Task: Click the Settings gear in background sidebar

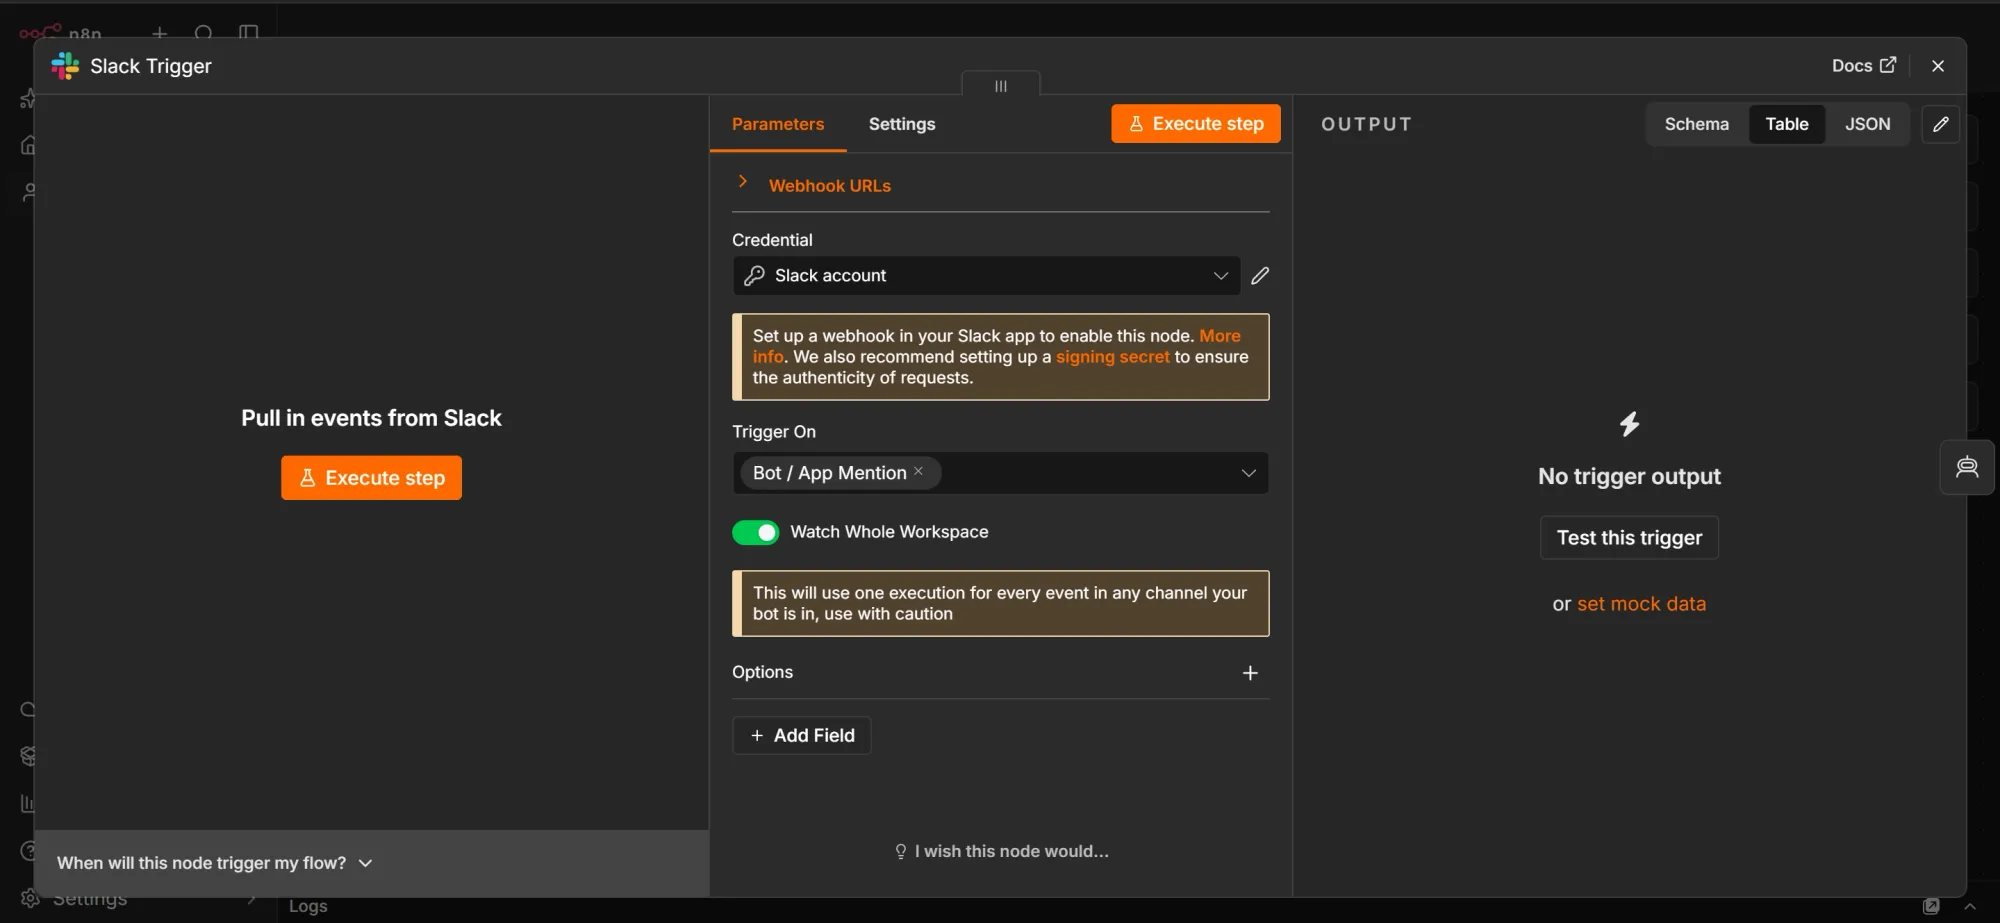Action: 31,898
